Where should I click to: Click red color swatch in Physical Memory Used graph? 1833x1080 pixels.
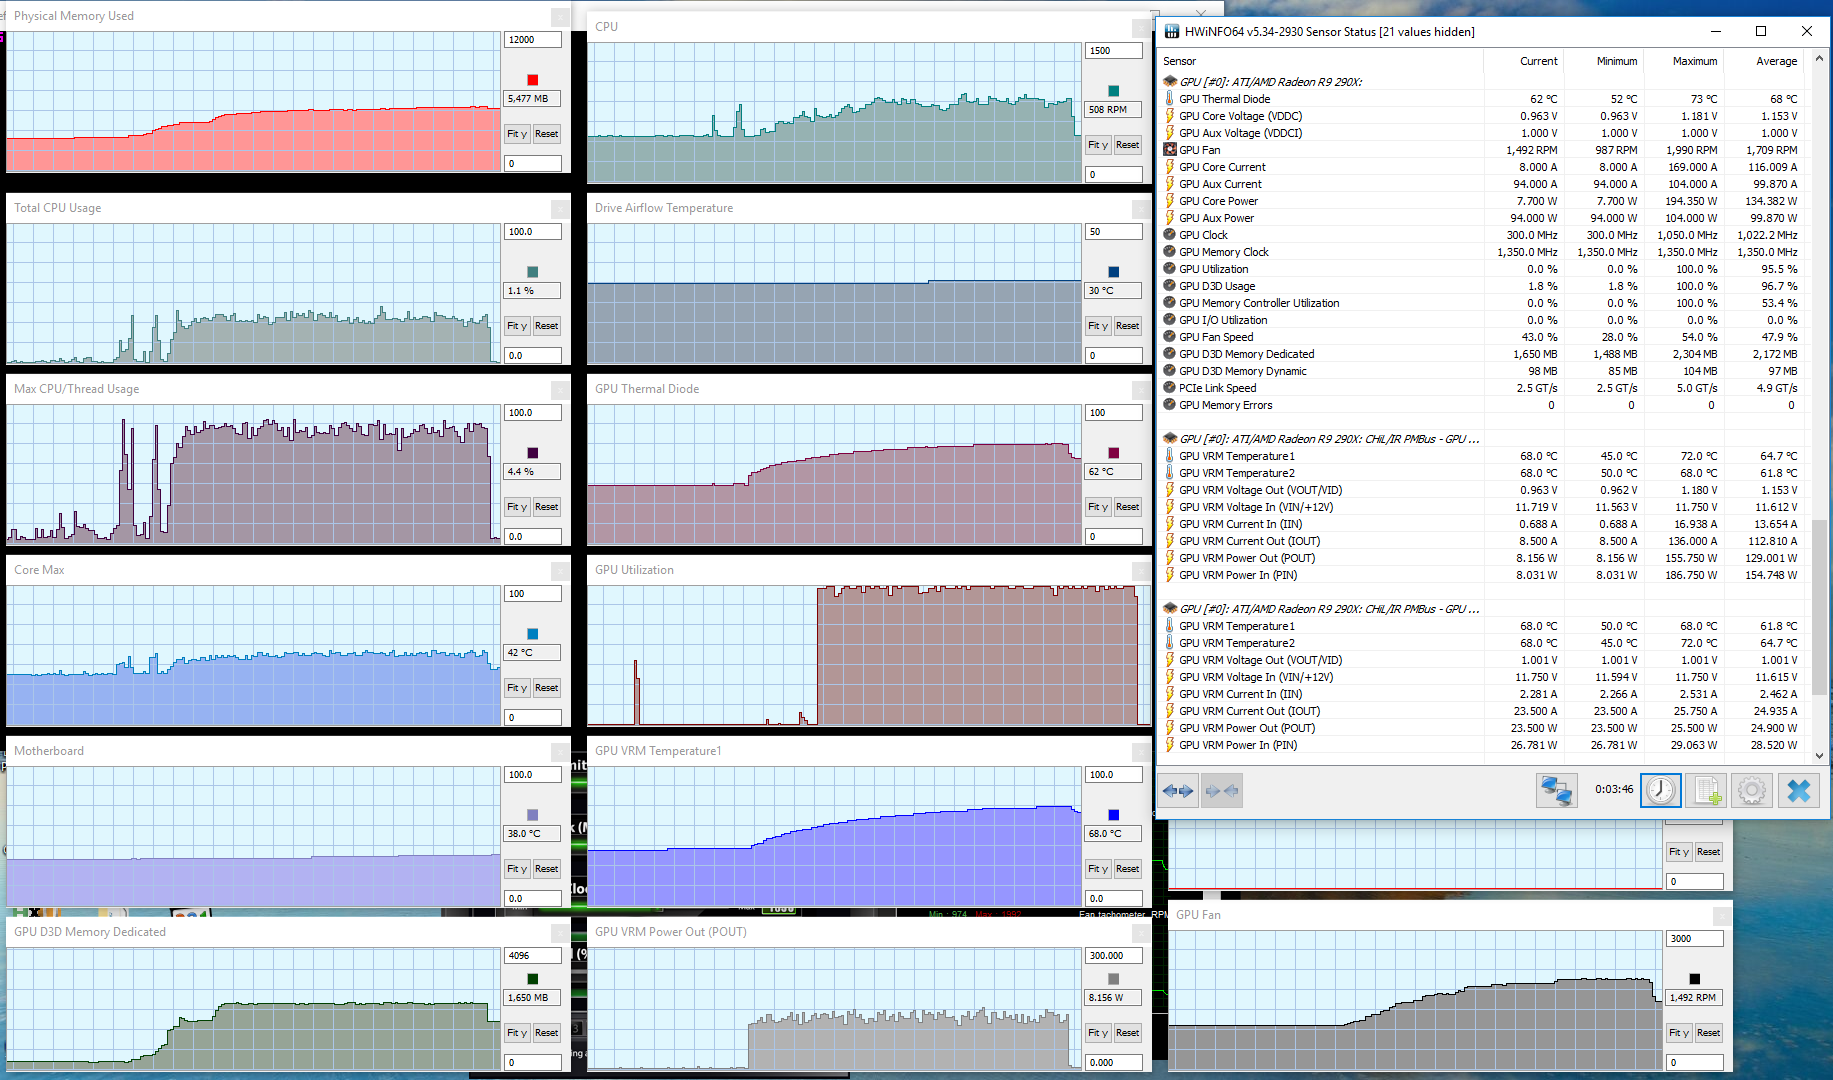point(533,80)
